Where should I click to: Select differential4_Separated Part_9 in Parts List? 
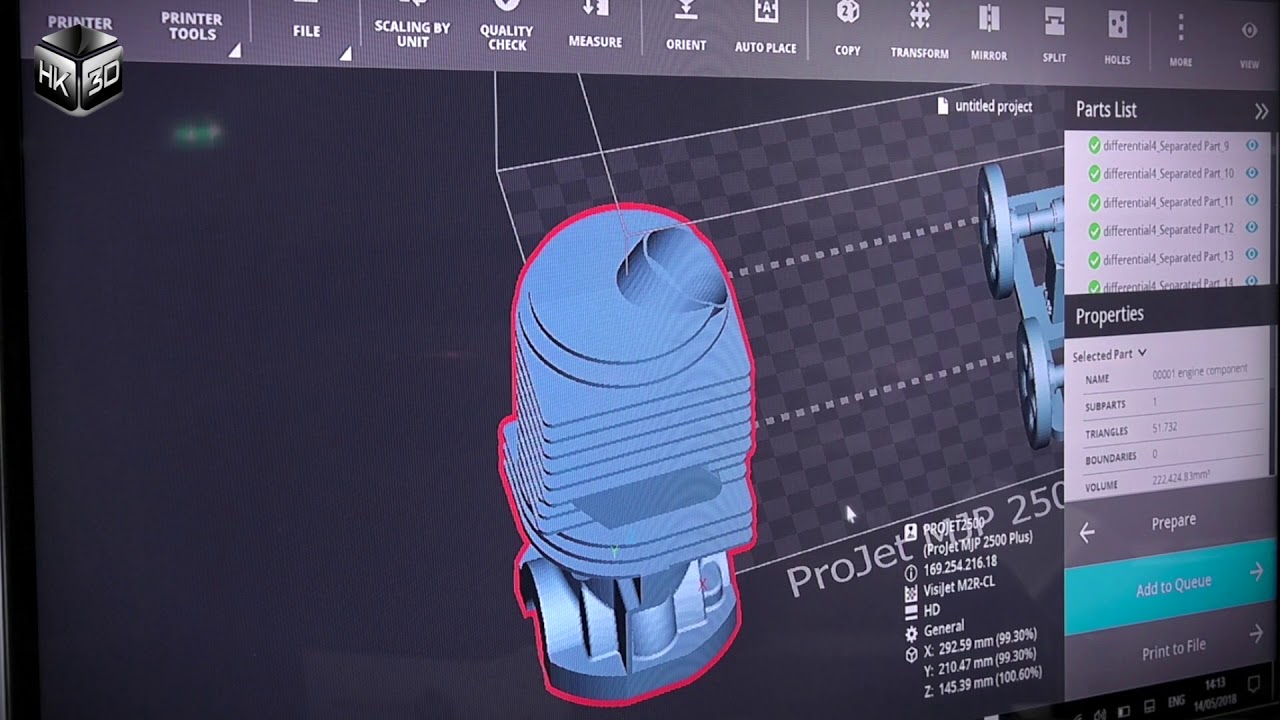coord(1166,145)
